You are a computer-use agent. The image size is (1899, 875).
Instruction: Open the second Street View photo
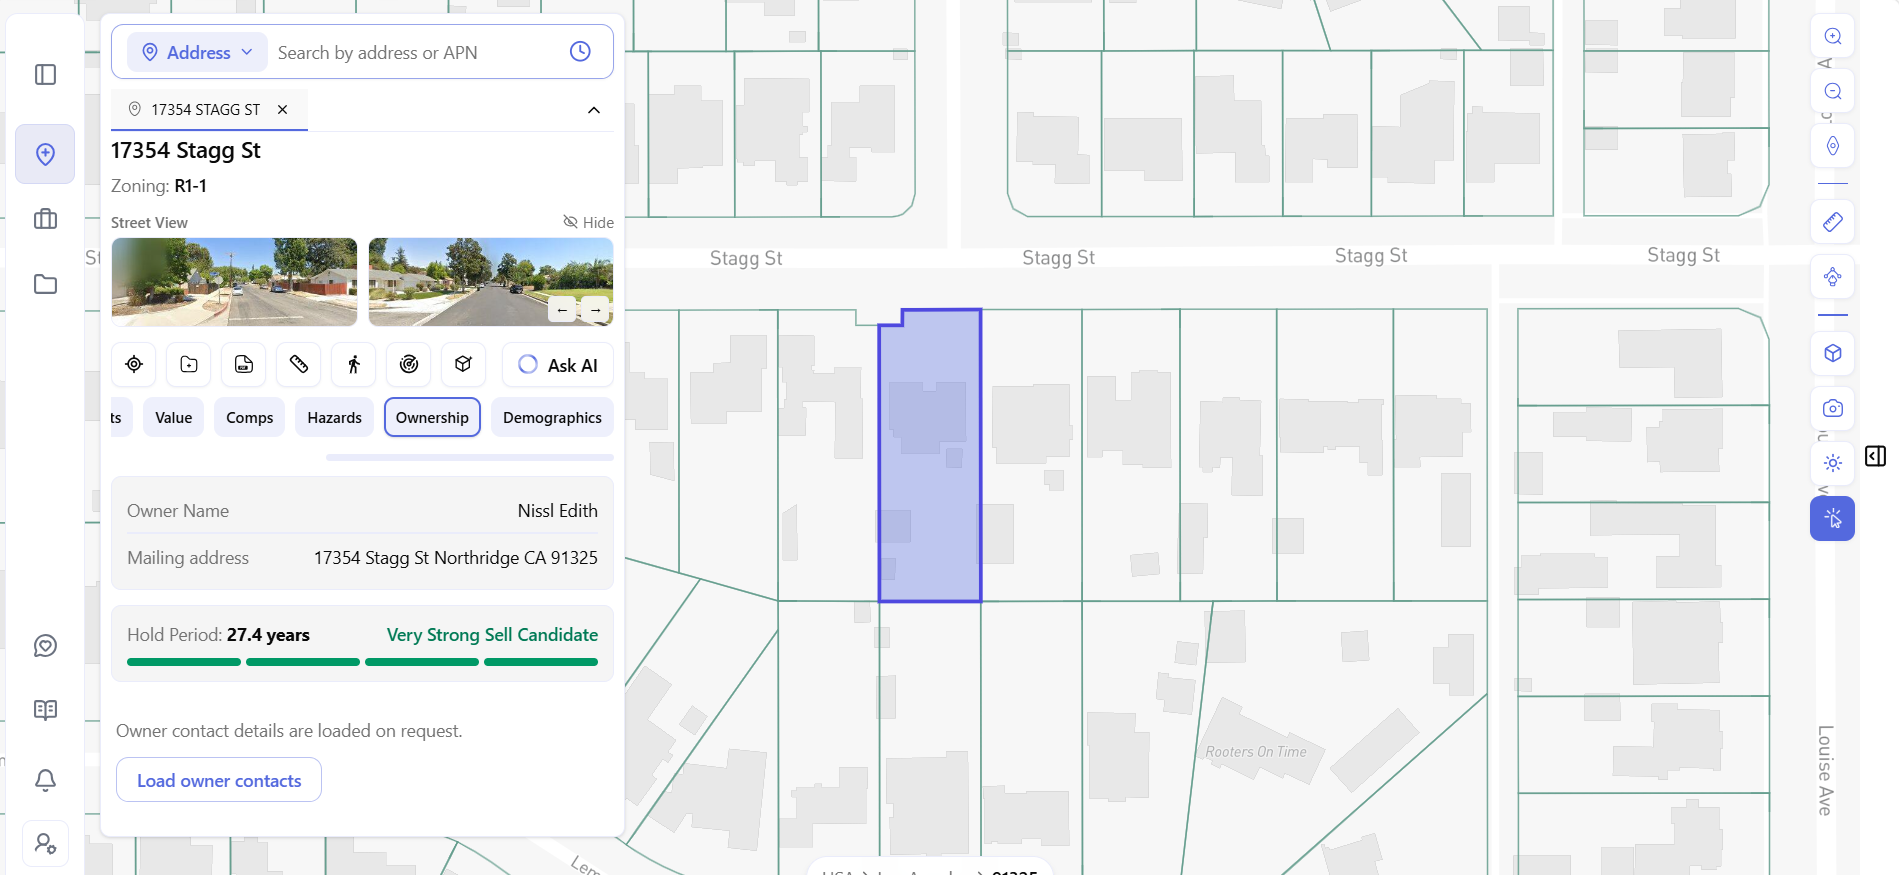491,282
